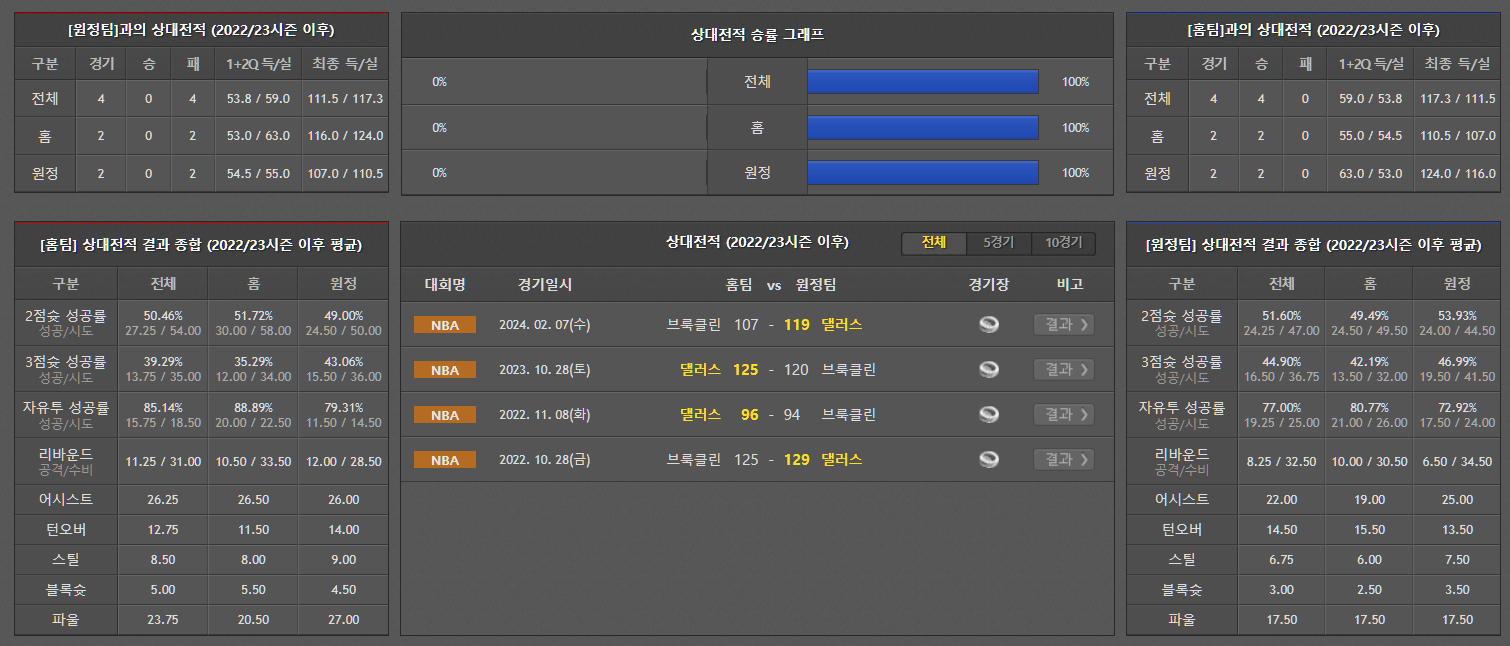Click the 원정 100% win rate bar
This screenshot has height=646, width=1510.
pos(922,173)
